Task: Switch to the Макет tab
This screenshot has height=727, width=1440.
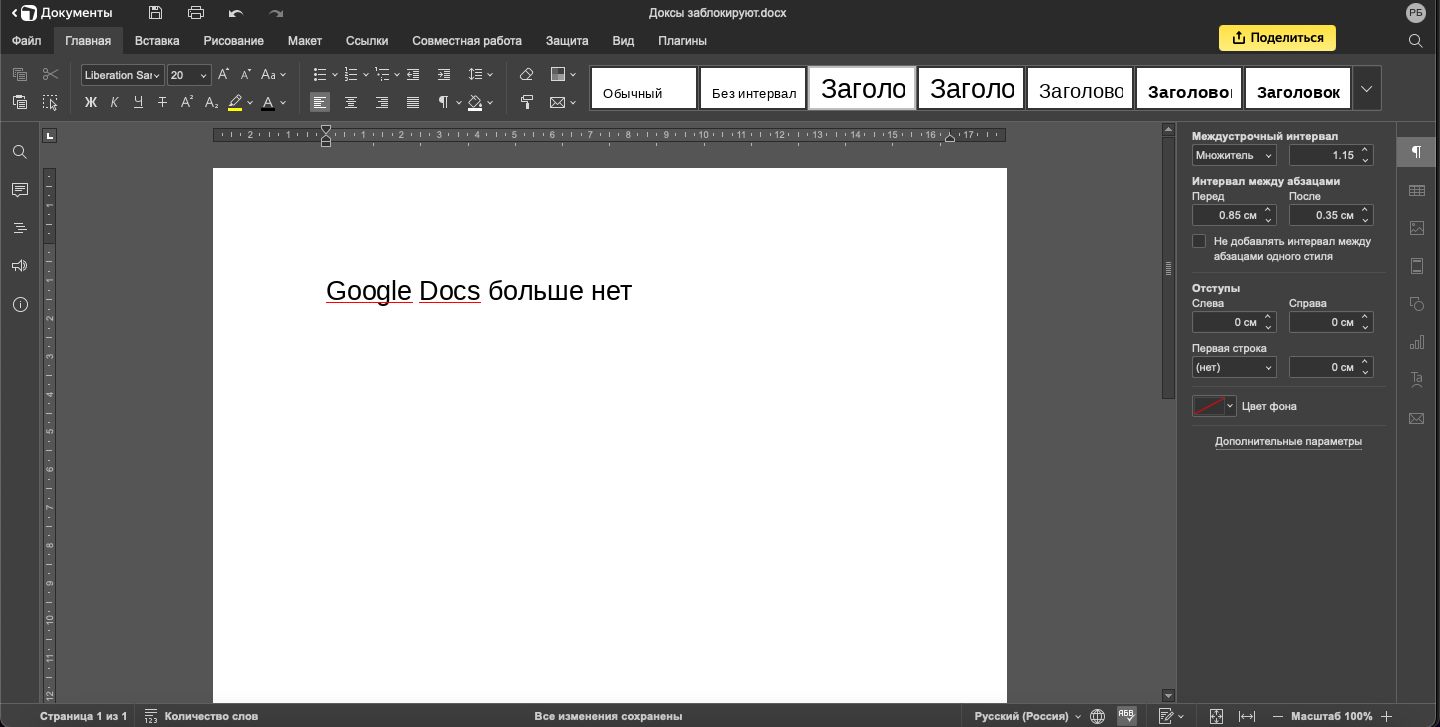Action: click(305, 41)
